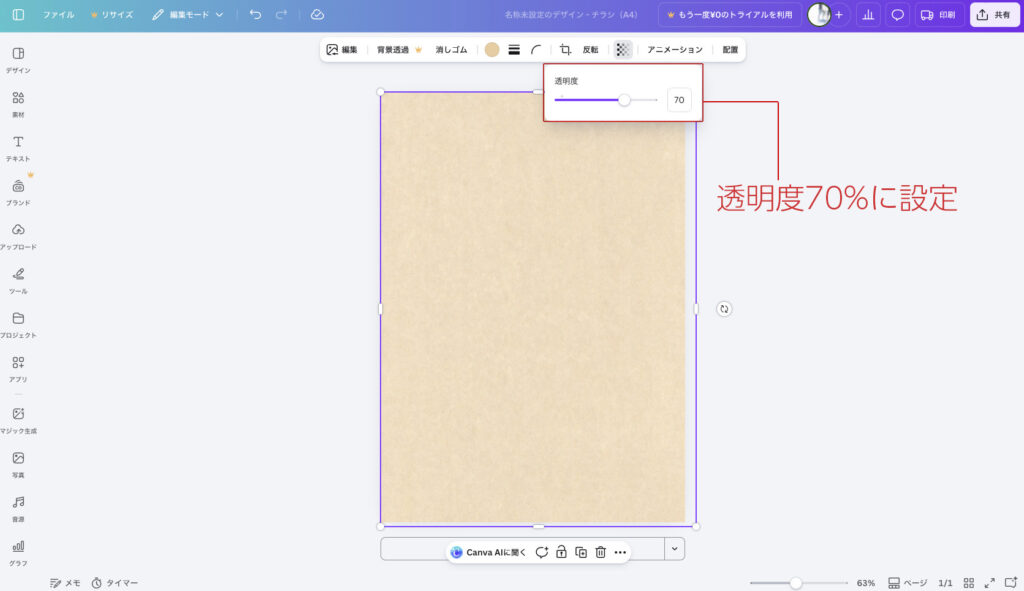The image size is (1024, 591).
Task: Open the border style lines icon
Action: 514,49
